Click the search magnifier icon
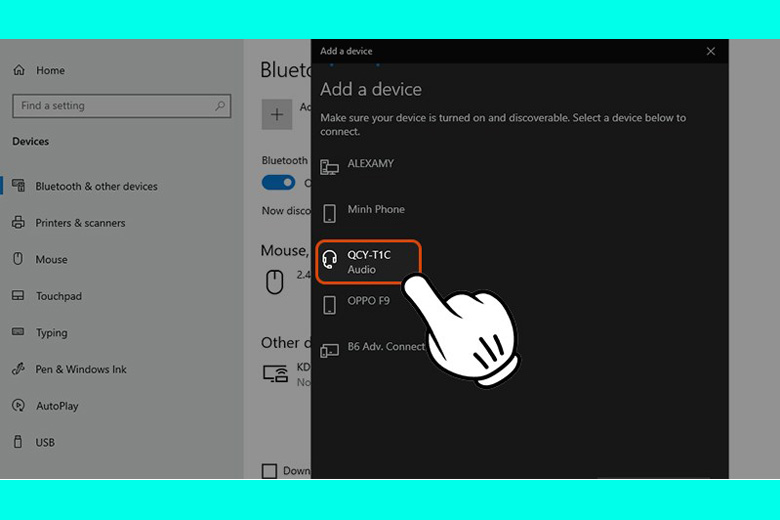 tap(220, 105)
